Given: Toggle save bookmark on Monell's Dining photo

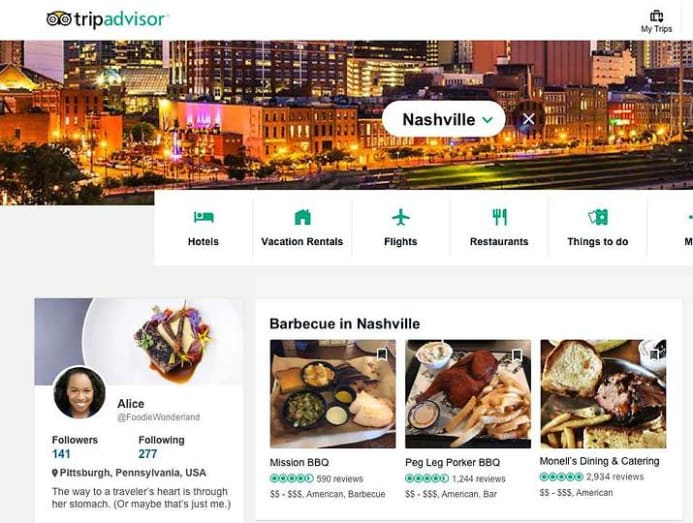Looking at the screenshot, I should 653,354.
